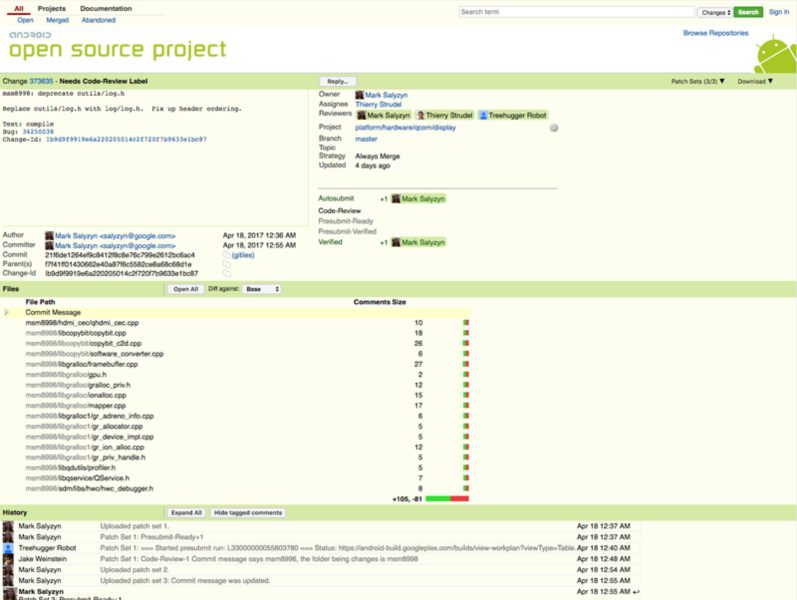Open the Diff against Base dropdown
The width and height of the screenshot is (797, 600).
[262, 289]
